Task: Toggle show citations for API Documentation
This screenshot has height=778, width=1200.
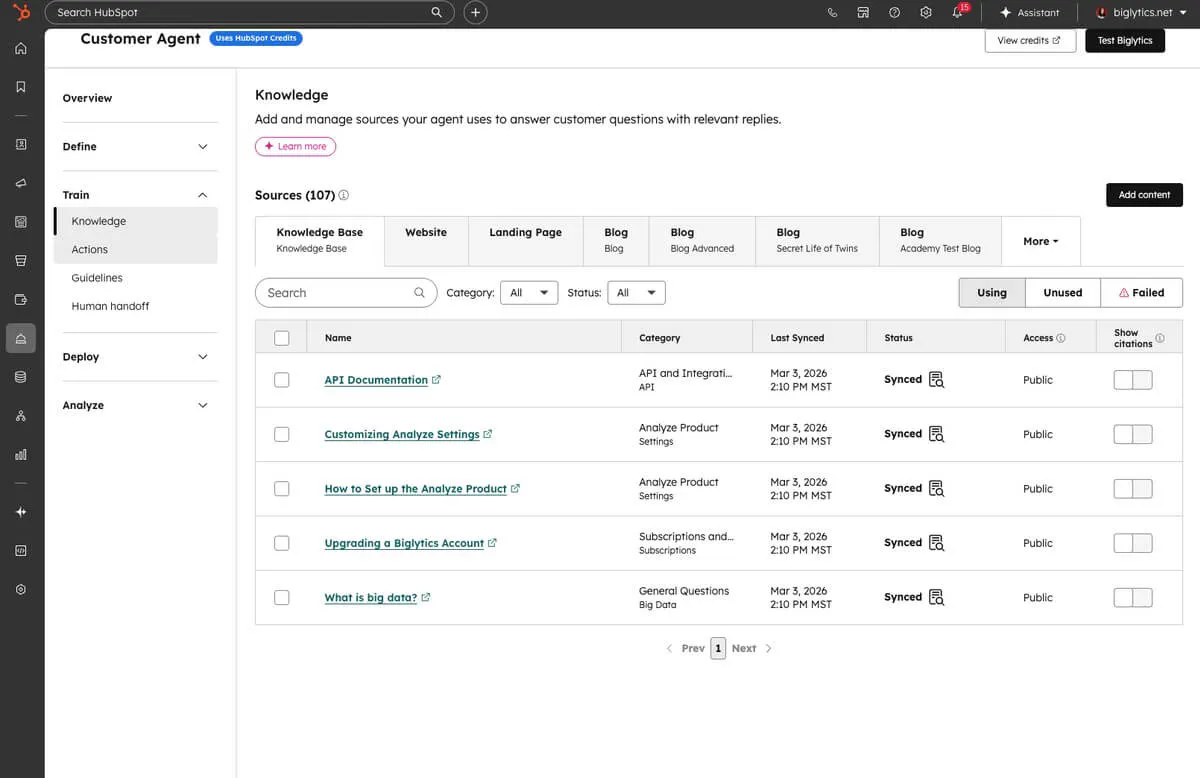Action: click(1133, 380)
